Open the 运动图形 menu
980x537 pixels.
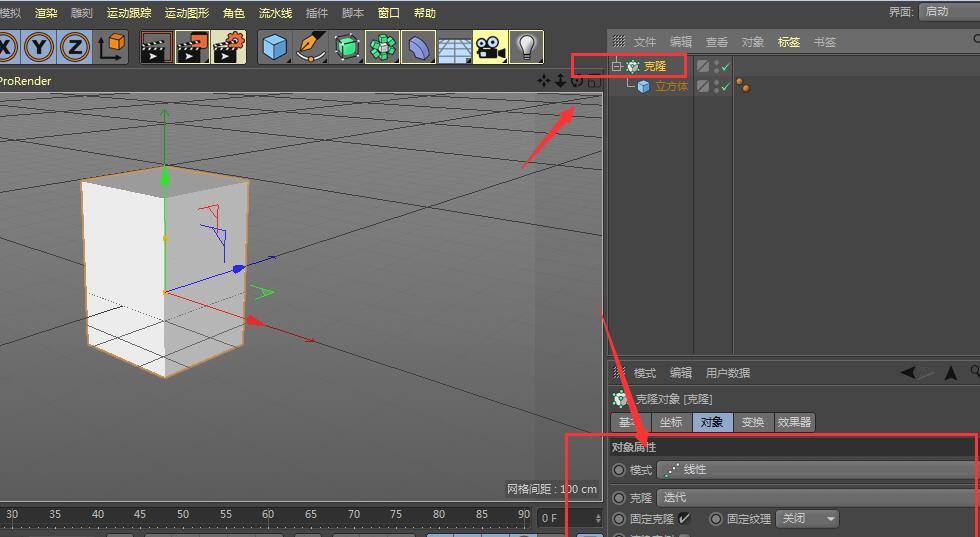coord(187,13)
